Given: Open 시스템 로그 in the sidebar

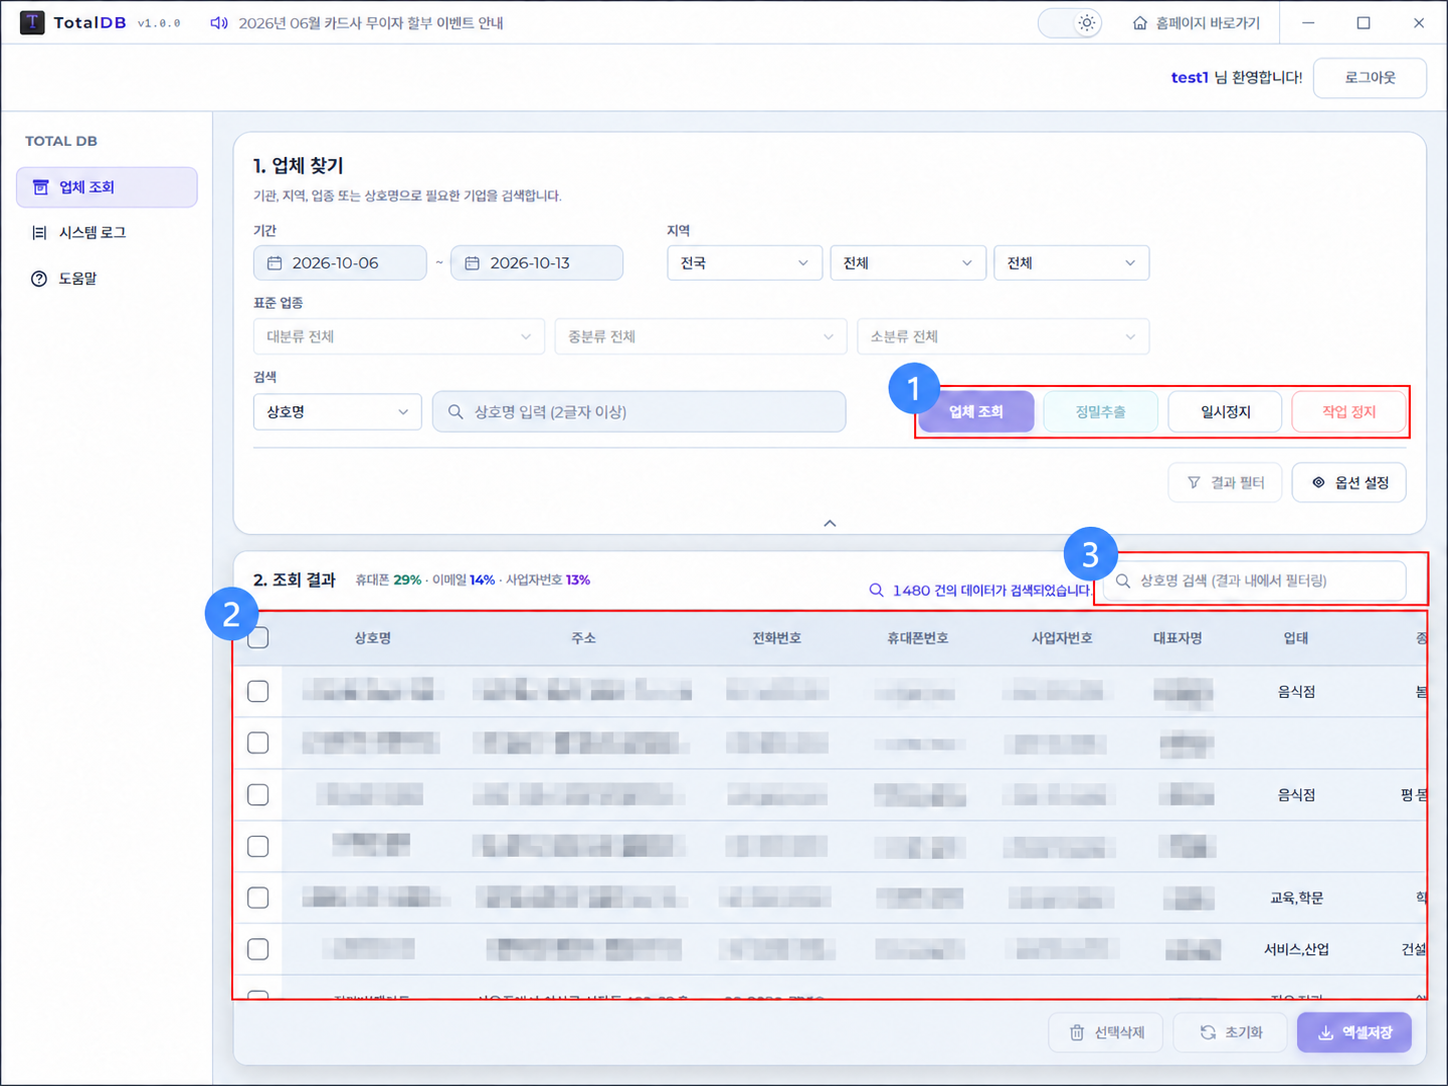Looking at the screenshot, I should point(107,233).
